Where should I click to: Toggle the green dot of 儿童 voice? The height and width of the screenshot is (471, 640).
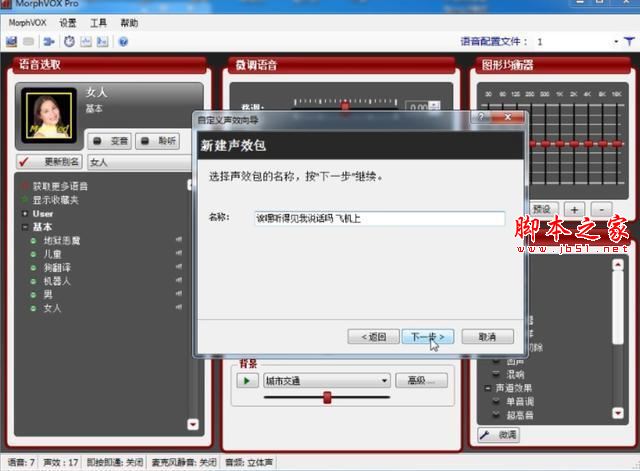[33, 254]
